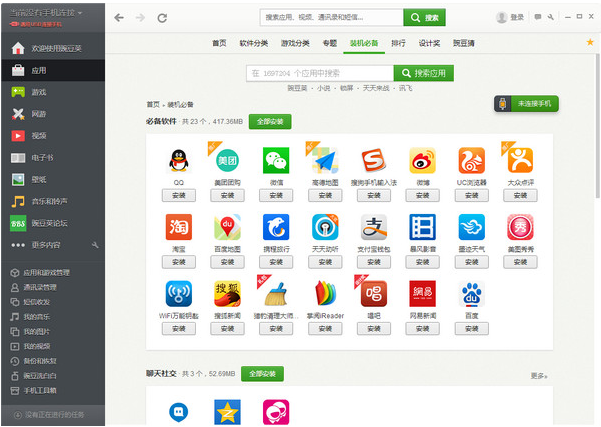
Task: Select the Weibo app icon
Action: 422,160
